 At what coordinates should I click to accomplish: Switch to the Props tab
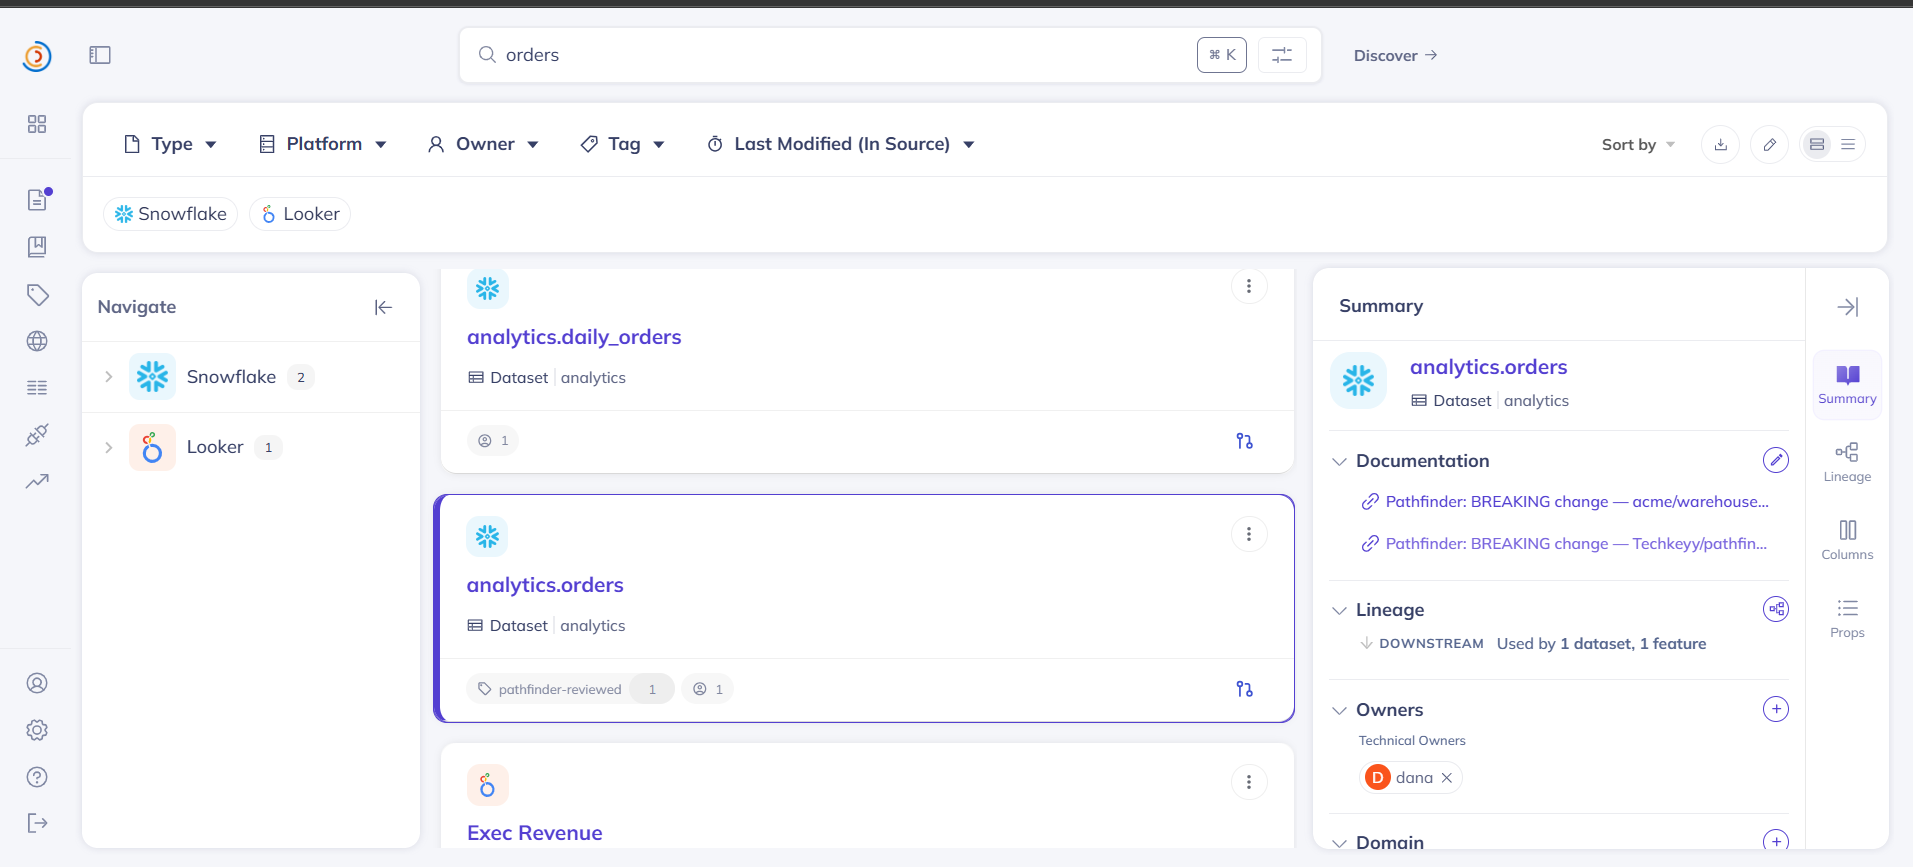pyautogui.click(x=1847, y=618)
